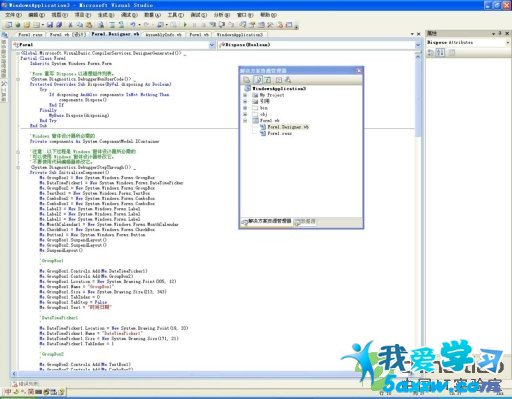The width and height of the screenshot is (512, 399).
Task: Toggle Alphabetical sort in Properties panel
Action: (440, 53)
